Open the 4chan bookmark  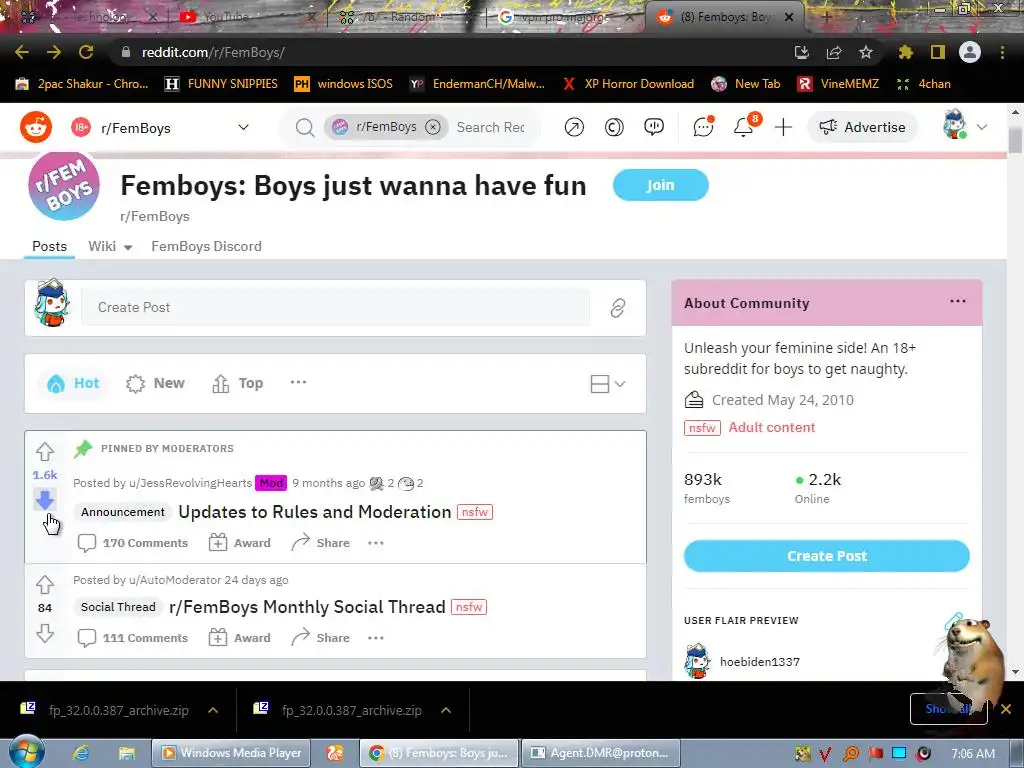[923, 84]
